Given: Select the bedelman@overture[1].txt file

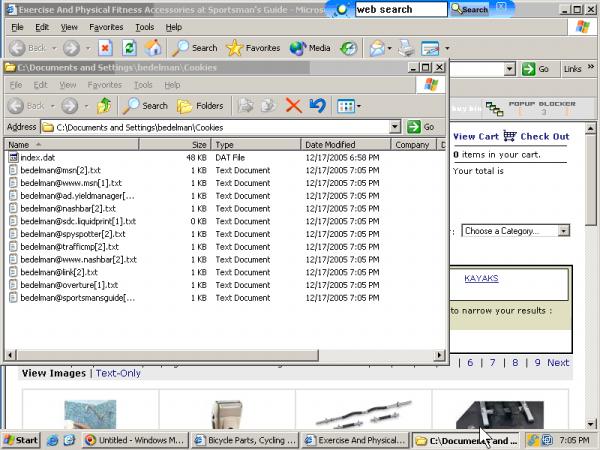Looking at the screenshot, I should tap(69, 285).
